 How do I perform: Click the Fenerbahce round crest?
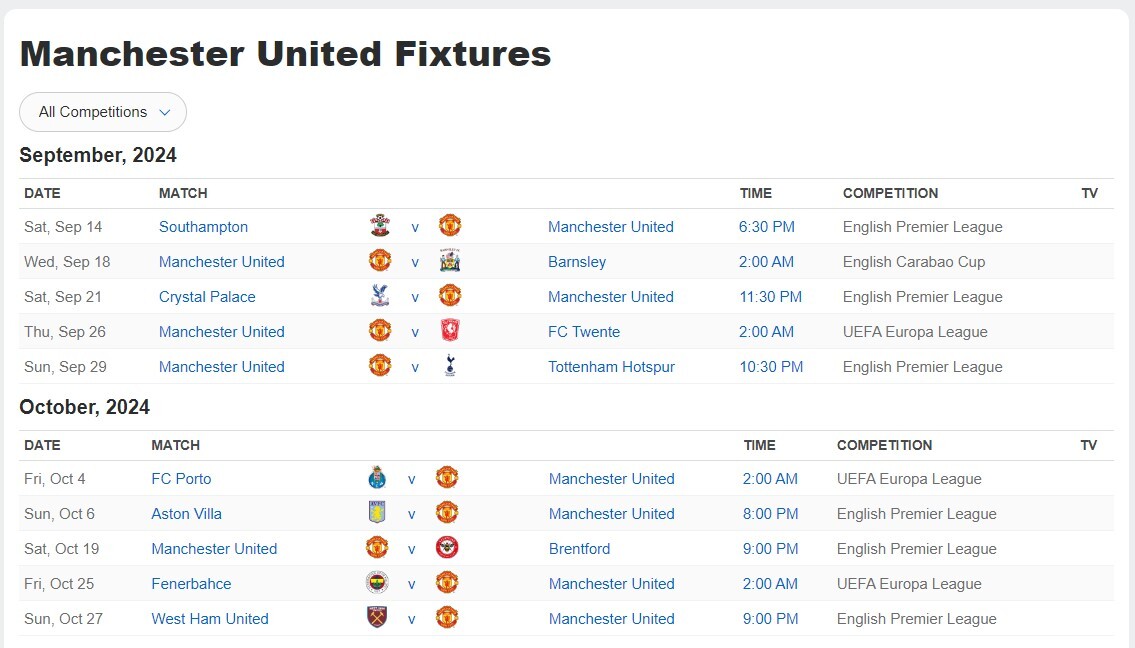click(x=377, y=583)
